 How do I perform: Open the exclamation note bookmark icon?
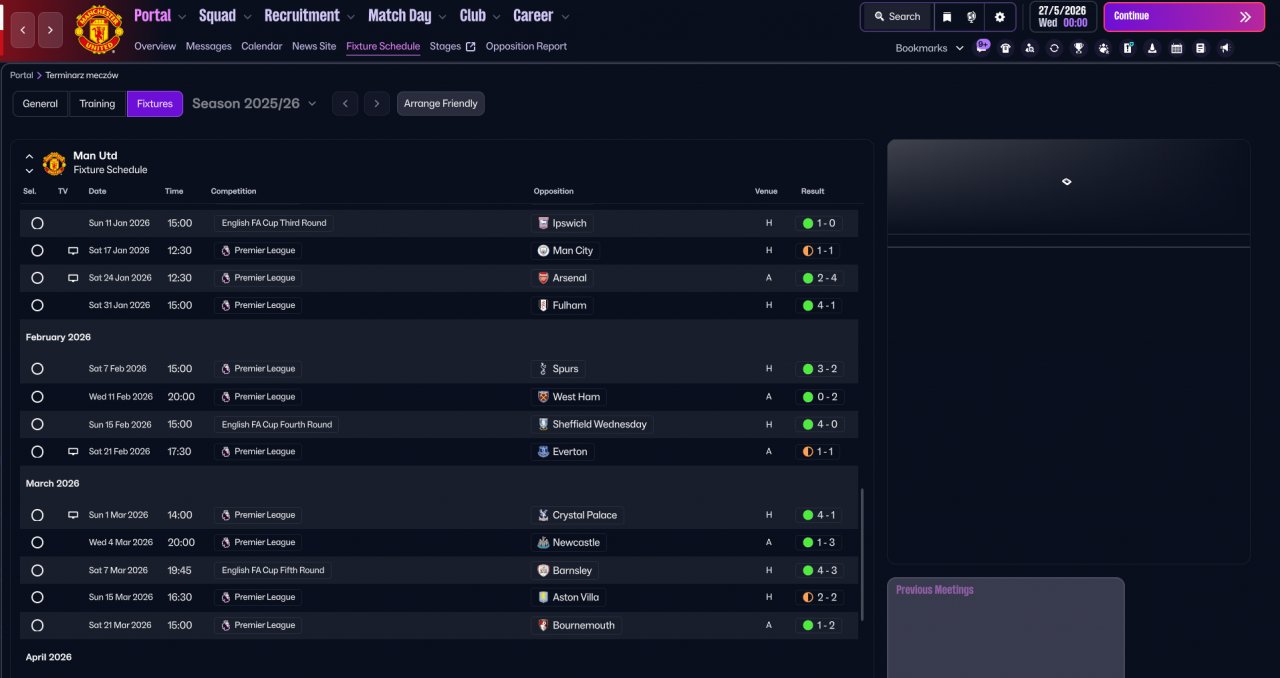click(x=1127, y=48)
